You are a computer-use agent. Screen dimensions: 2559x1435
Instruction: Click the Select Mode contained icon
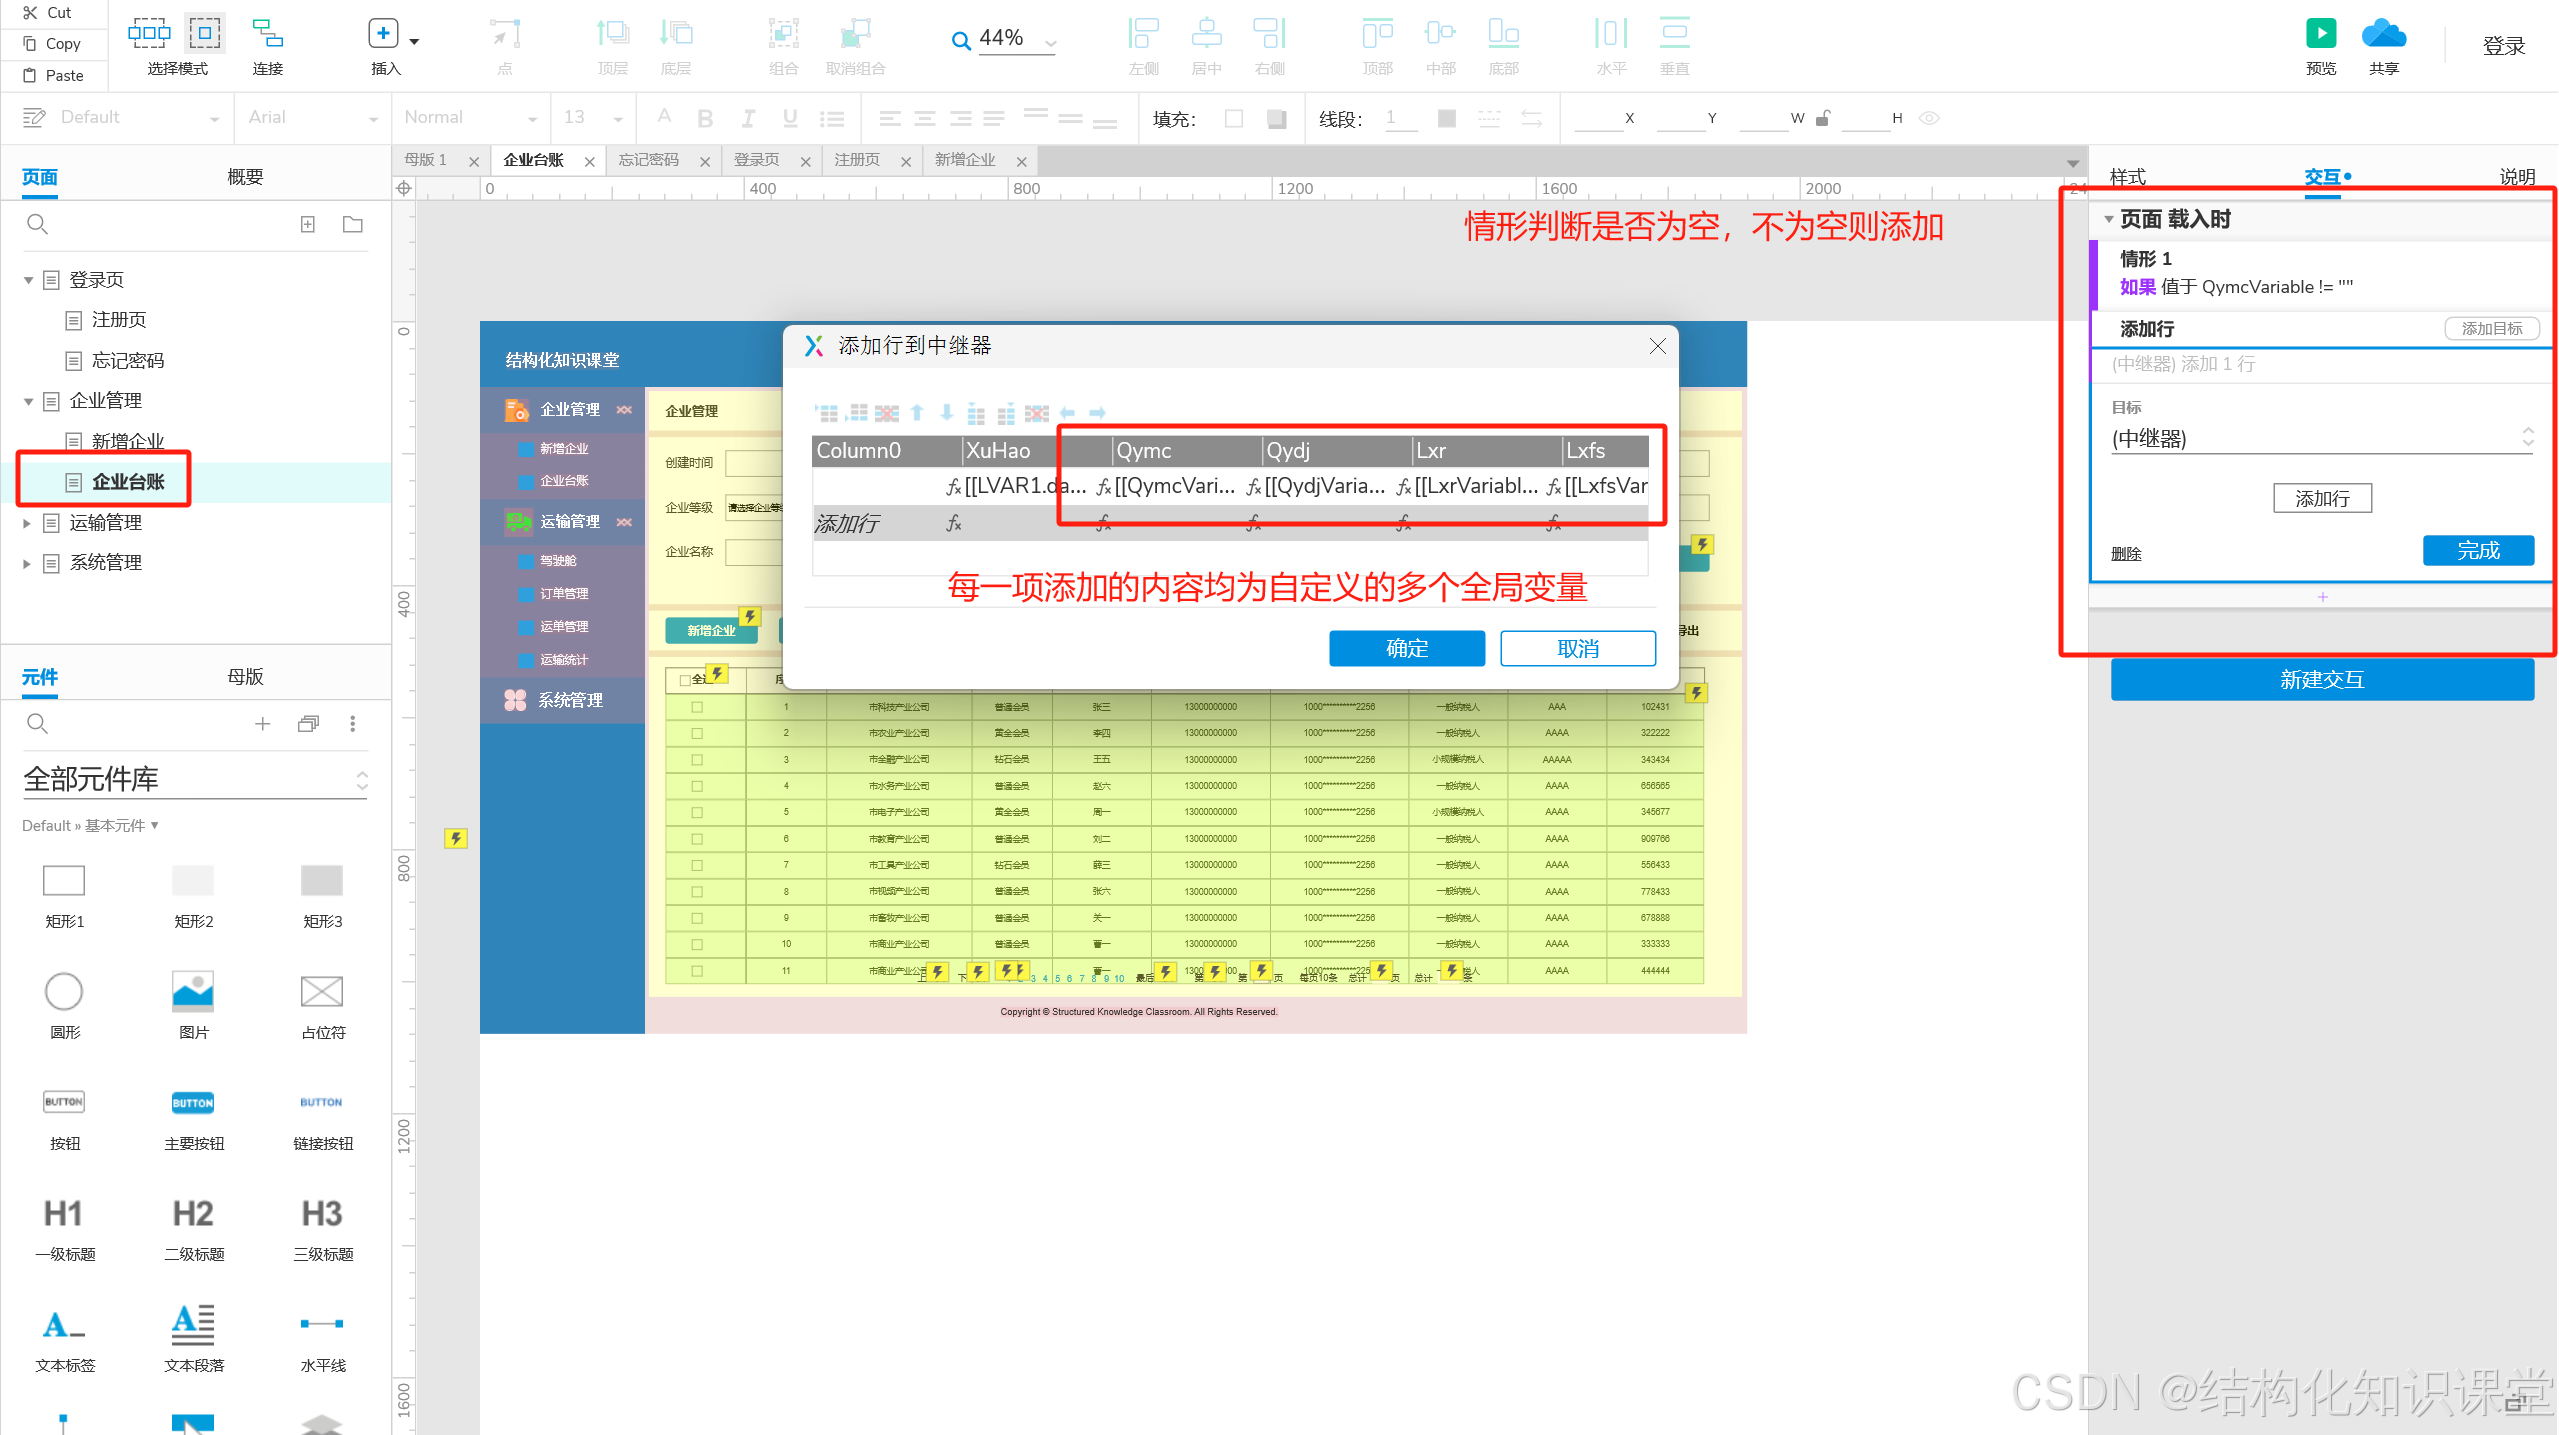click(x=204, y=33)
